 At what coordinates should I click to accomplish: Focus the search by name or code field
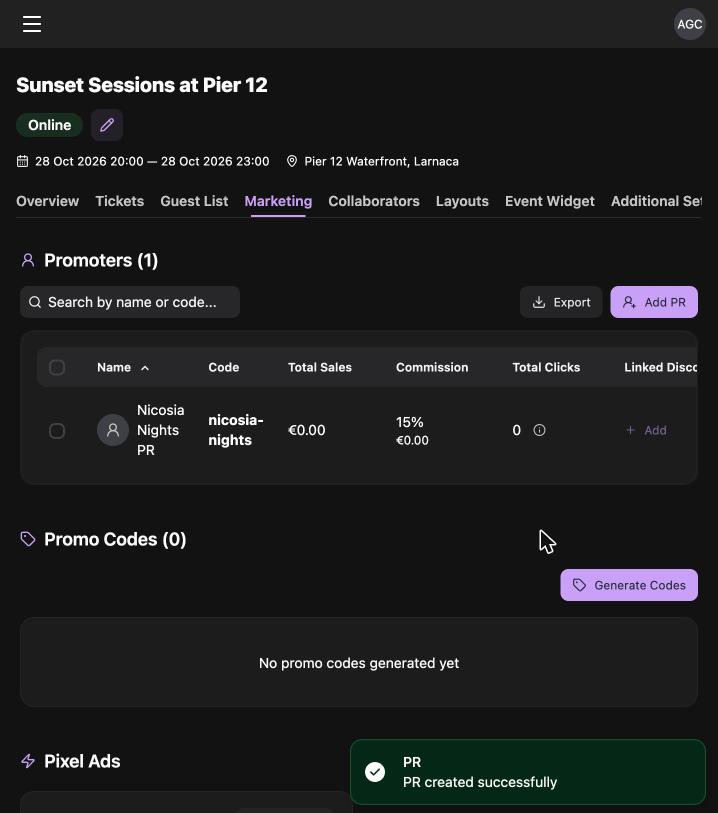pyautogui.click(x=130, y=302)
